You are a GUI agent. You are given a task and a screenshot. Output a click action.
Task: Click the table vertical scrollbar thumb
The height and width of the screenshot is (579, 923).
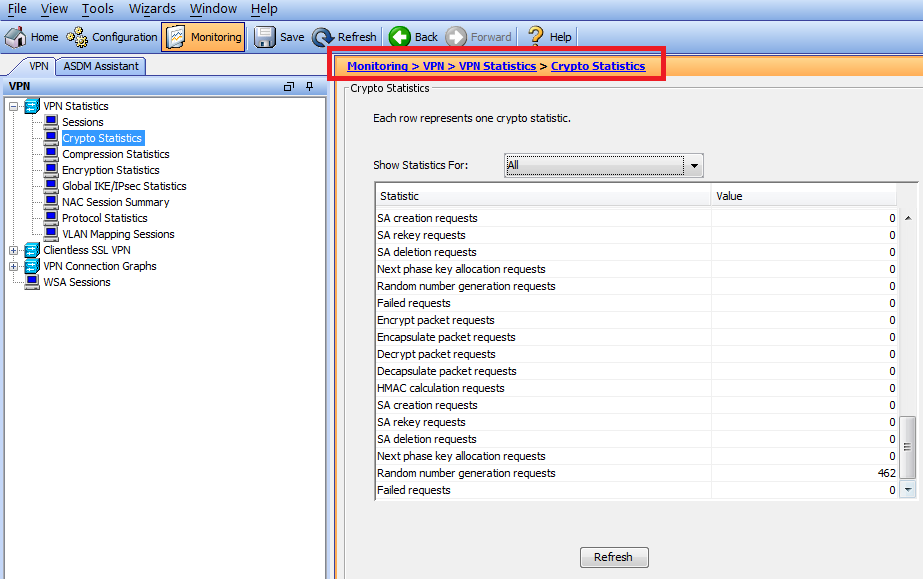click(908, 447)
